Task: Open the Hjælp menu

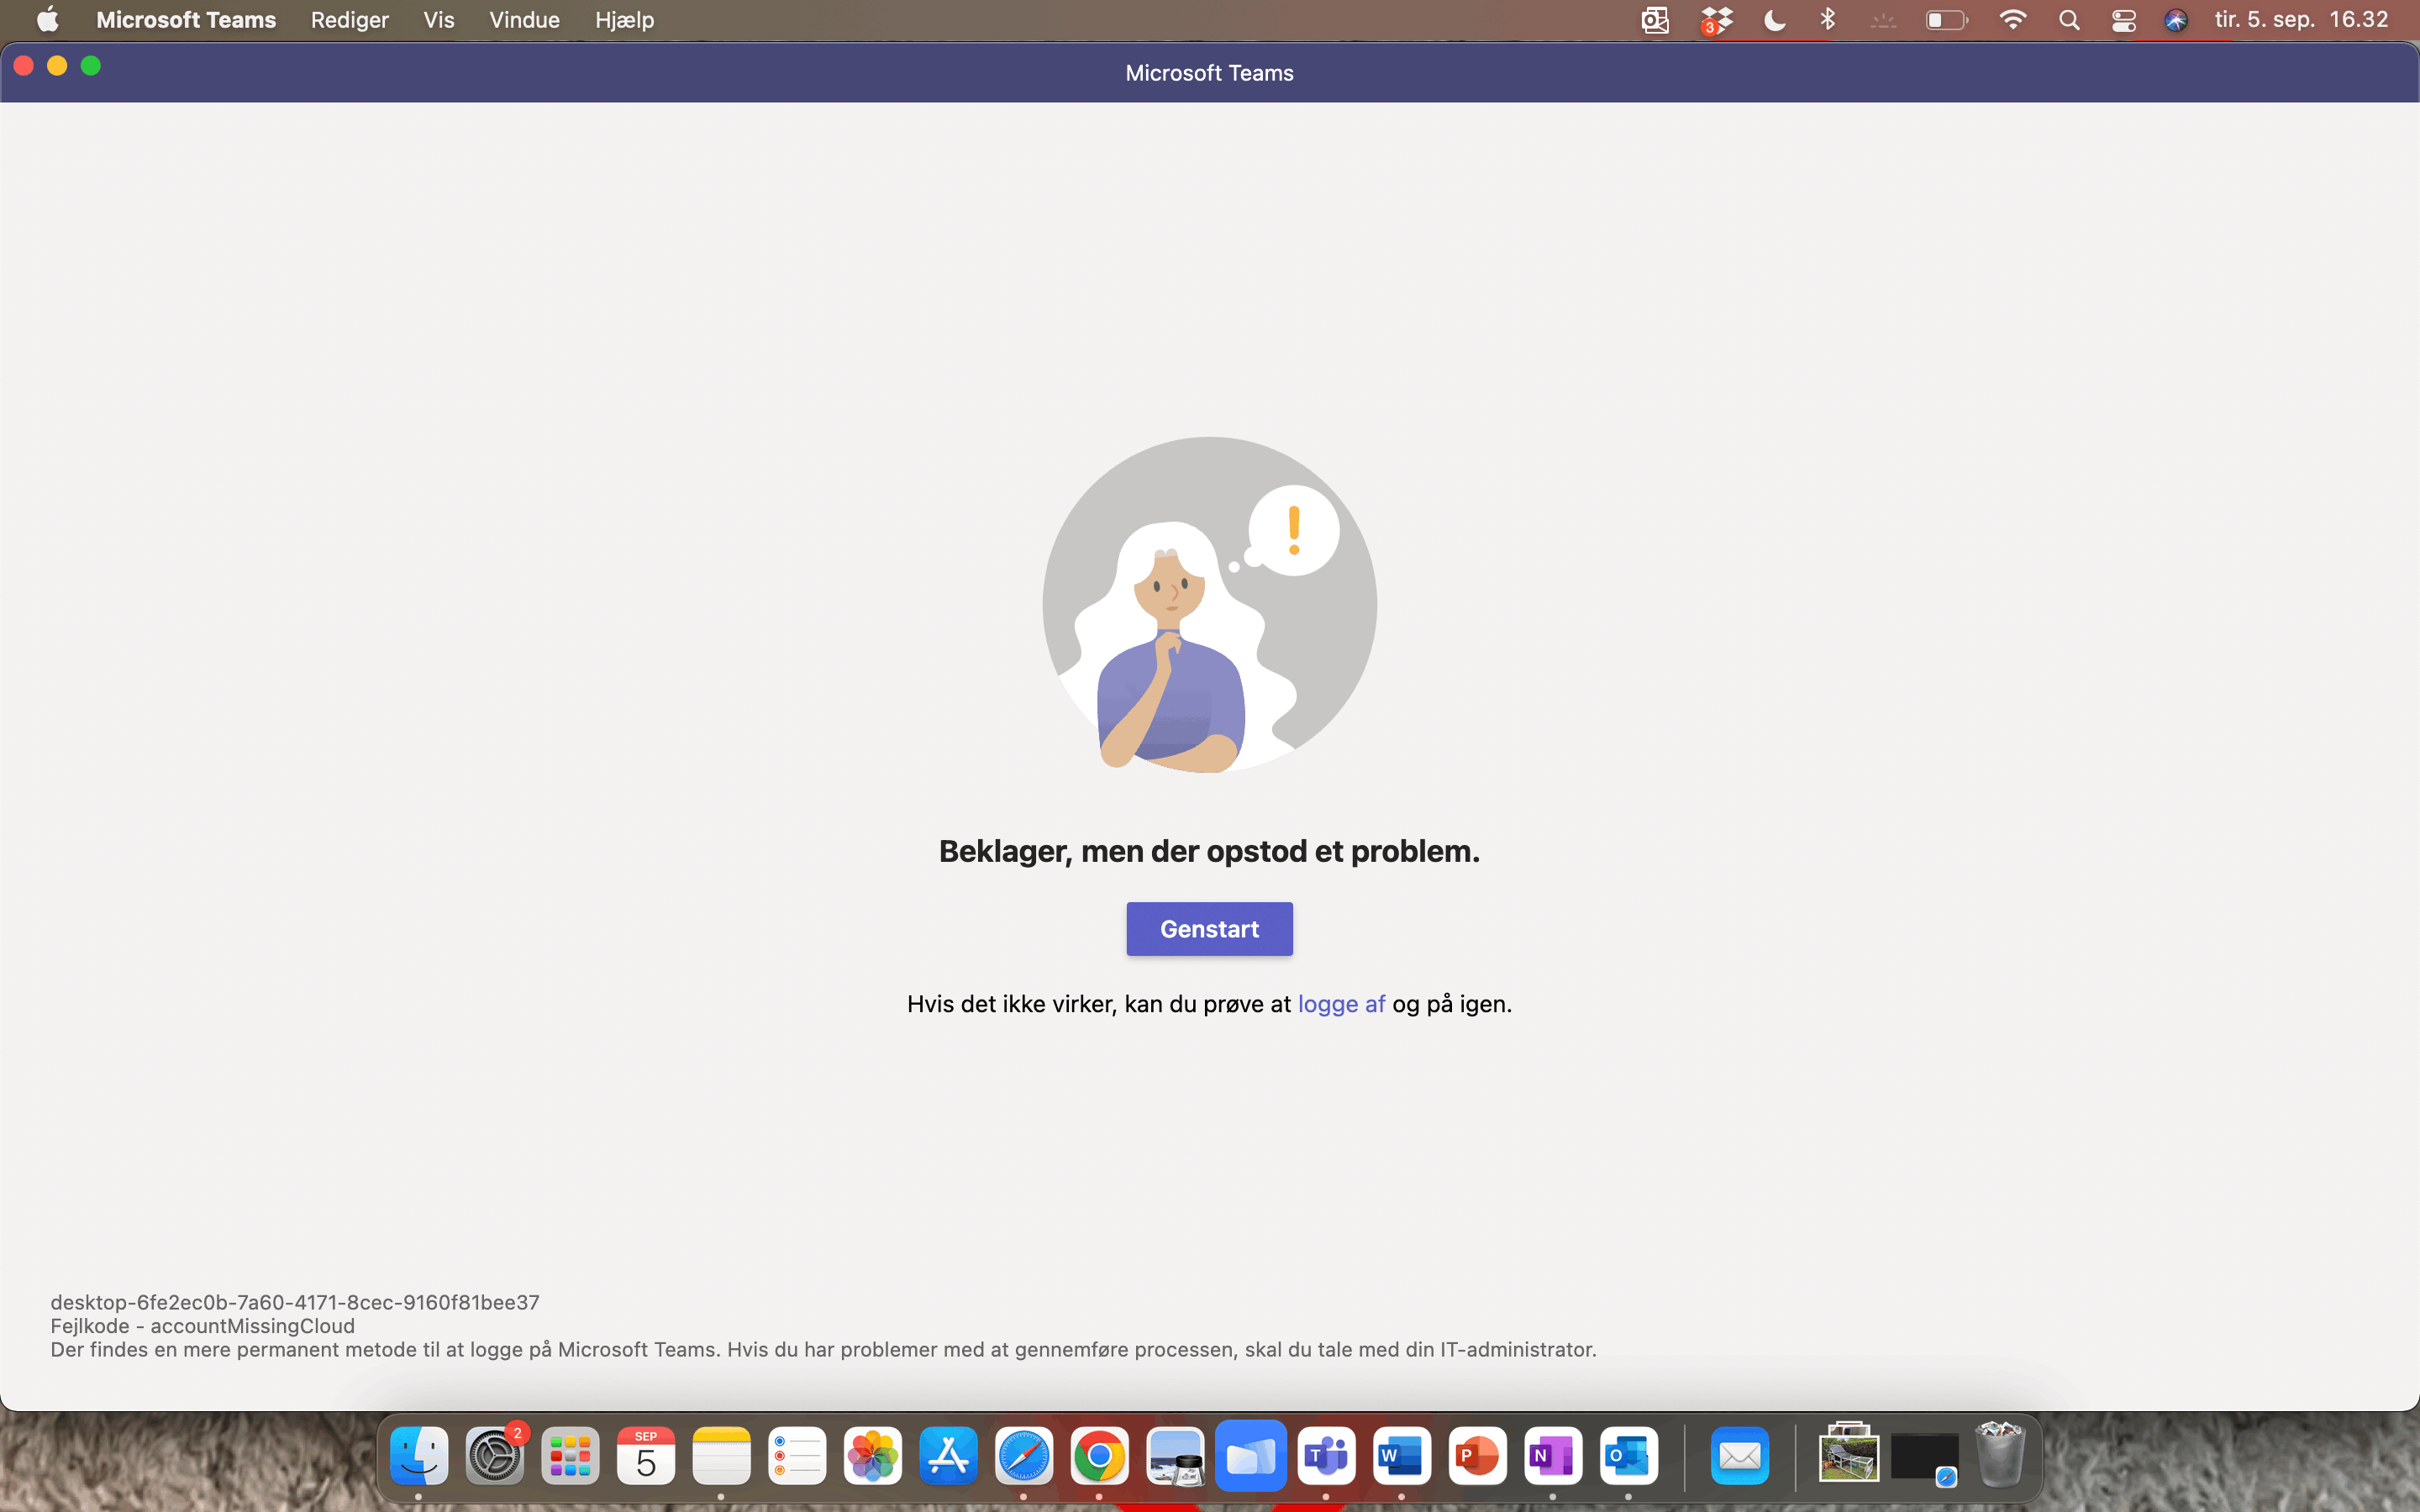Action: click(624, 20)
